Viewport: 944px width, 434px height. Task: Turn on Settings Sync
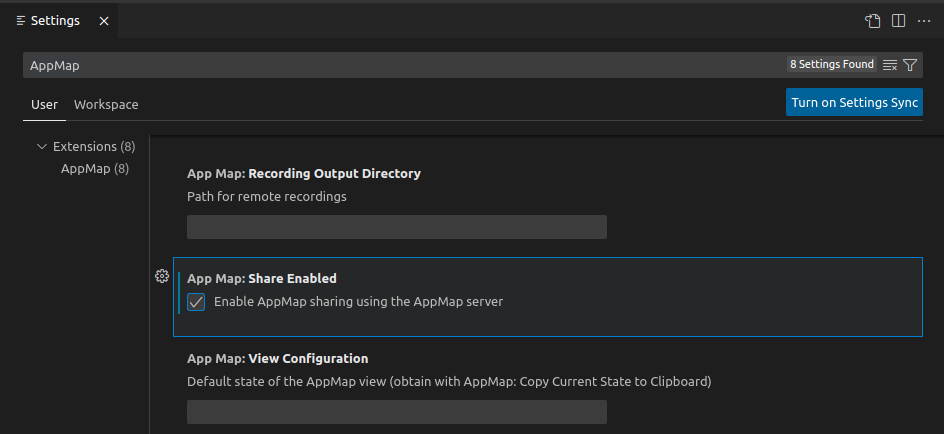click(854, 102)
